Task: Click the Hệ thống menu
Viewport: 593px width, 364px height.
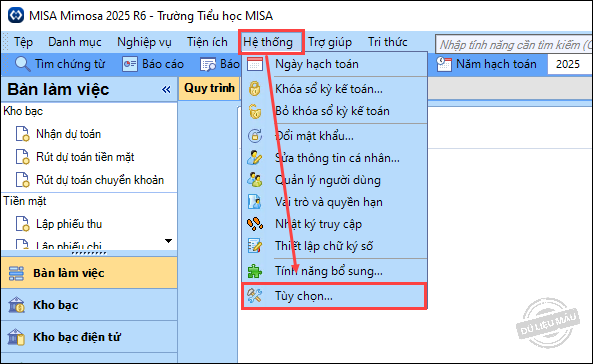Action: click(x=268, y=42)
